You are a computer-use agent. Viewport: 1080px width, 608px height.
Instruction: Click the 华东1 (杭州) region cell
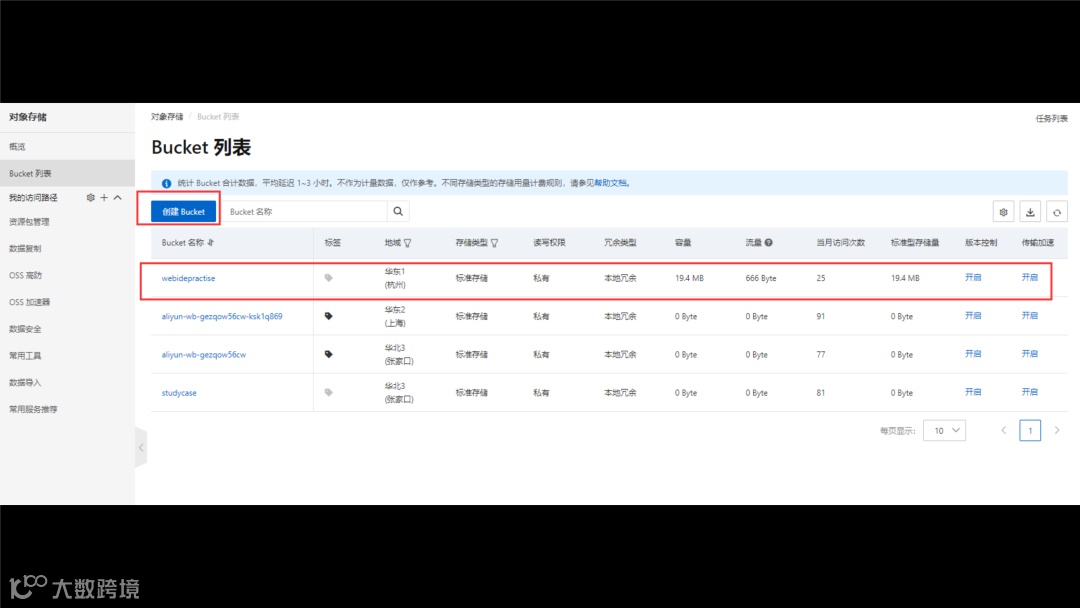[x=395, y=278]
